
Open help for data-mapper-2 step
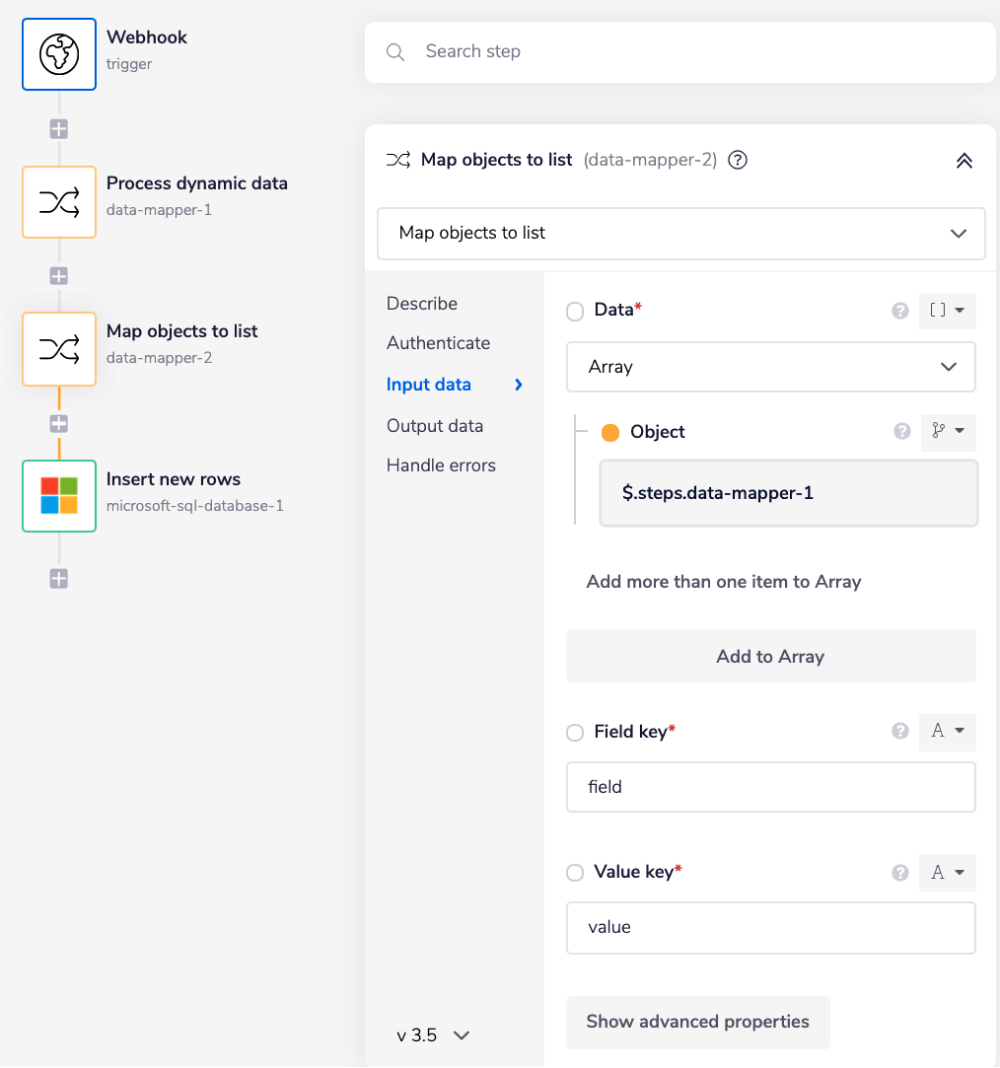tap(737, 160)
